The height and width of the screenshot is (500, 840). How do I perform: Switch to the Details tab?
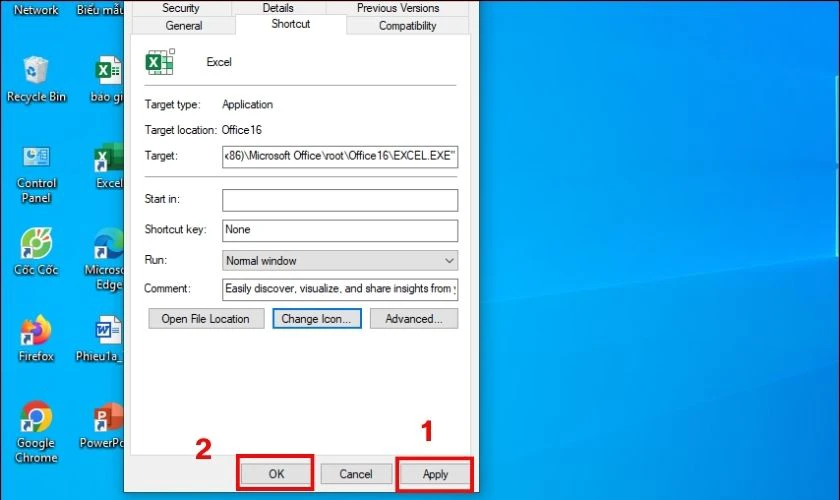pos(278,8)
